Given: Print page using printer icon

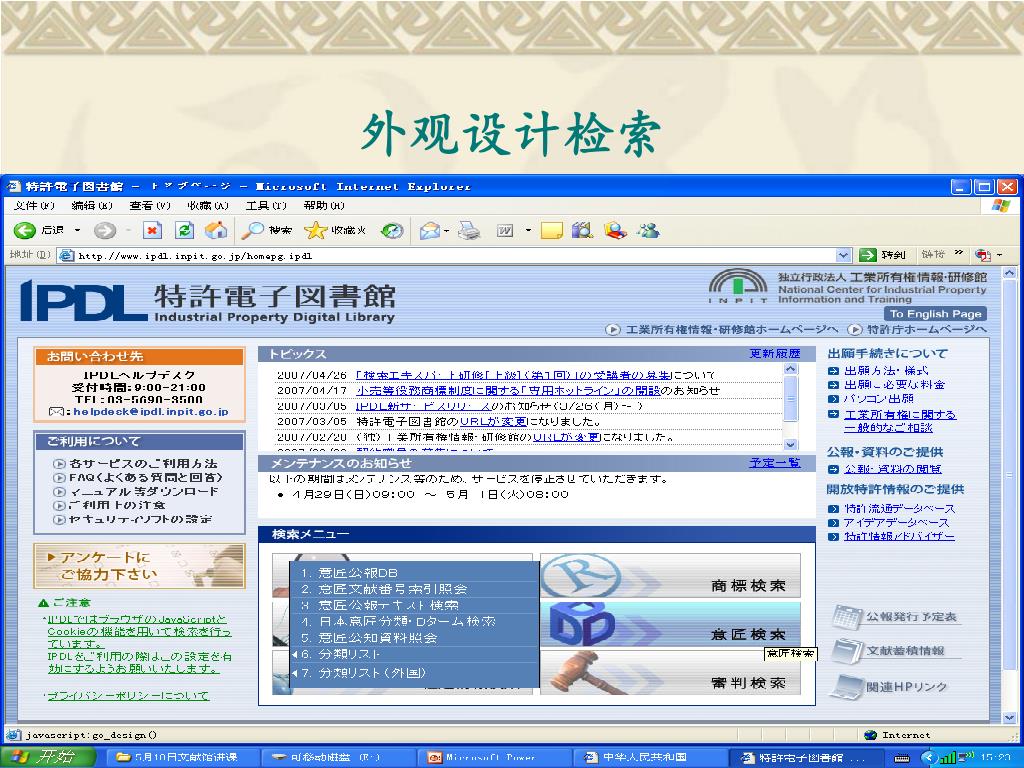Looking at the screenshot, I should pos(469,230).
